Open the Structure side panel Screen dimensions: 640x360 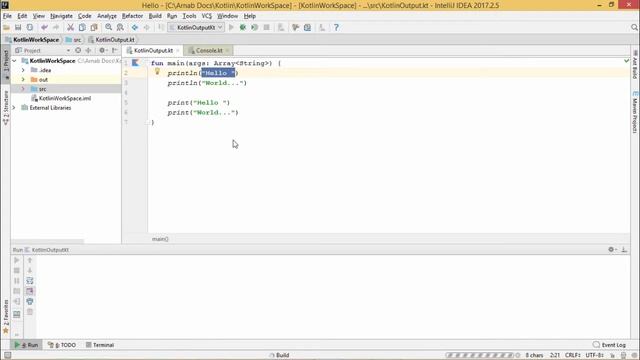pos(6,107)
